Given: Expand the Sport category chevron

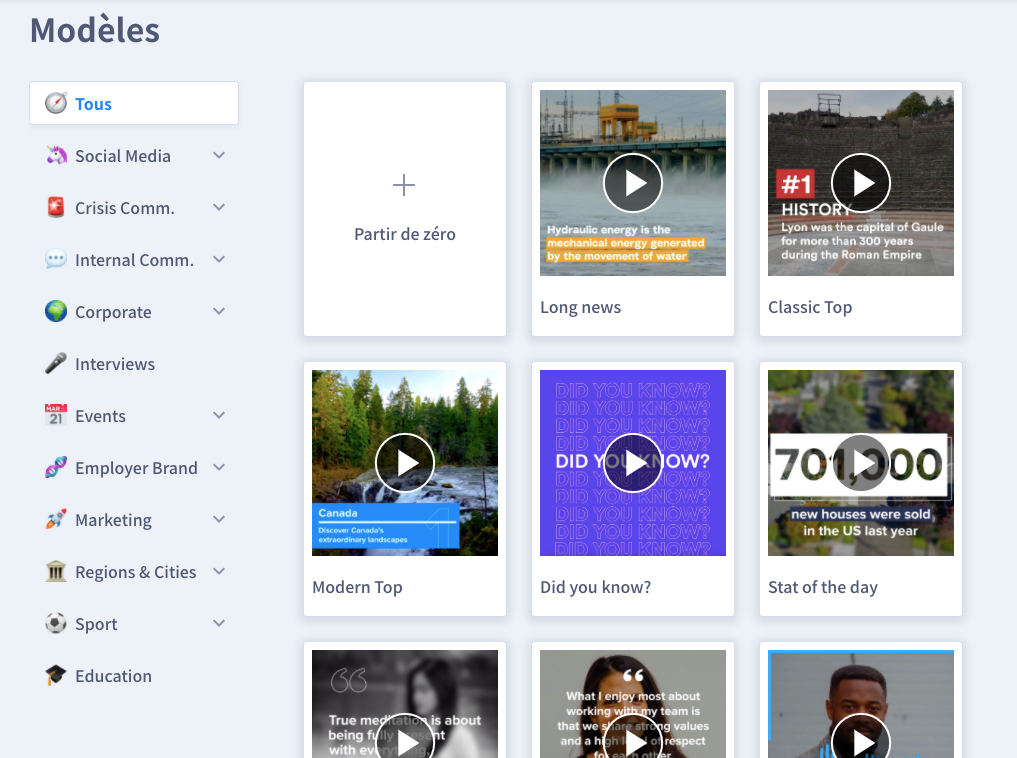Looking at the screenshot, I should point(219,623).
